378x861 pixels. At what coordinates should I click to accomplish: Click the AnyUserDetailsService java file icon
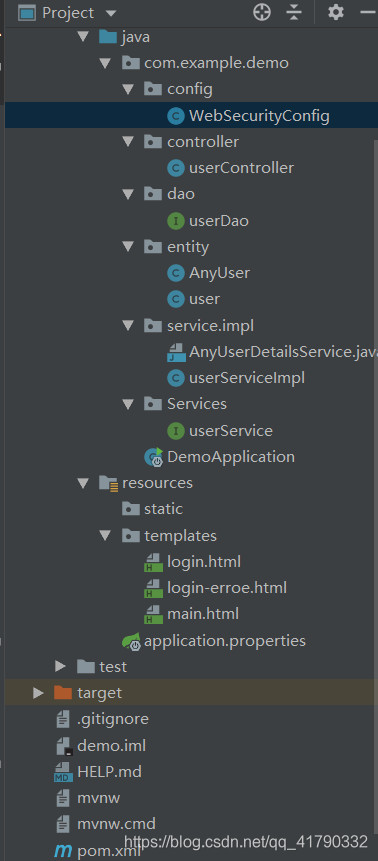click(176, 352)
